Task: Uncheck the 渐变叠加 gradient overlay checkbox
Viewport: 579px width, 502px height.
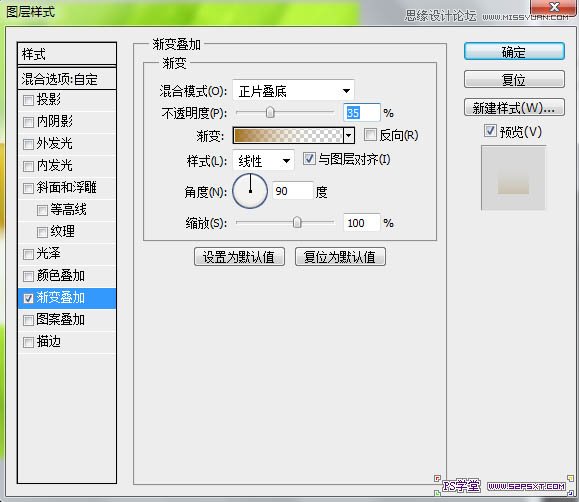Action: (28, 298)
